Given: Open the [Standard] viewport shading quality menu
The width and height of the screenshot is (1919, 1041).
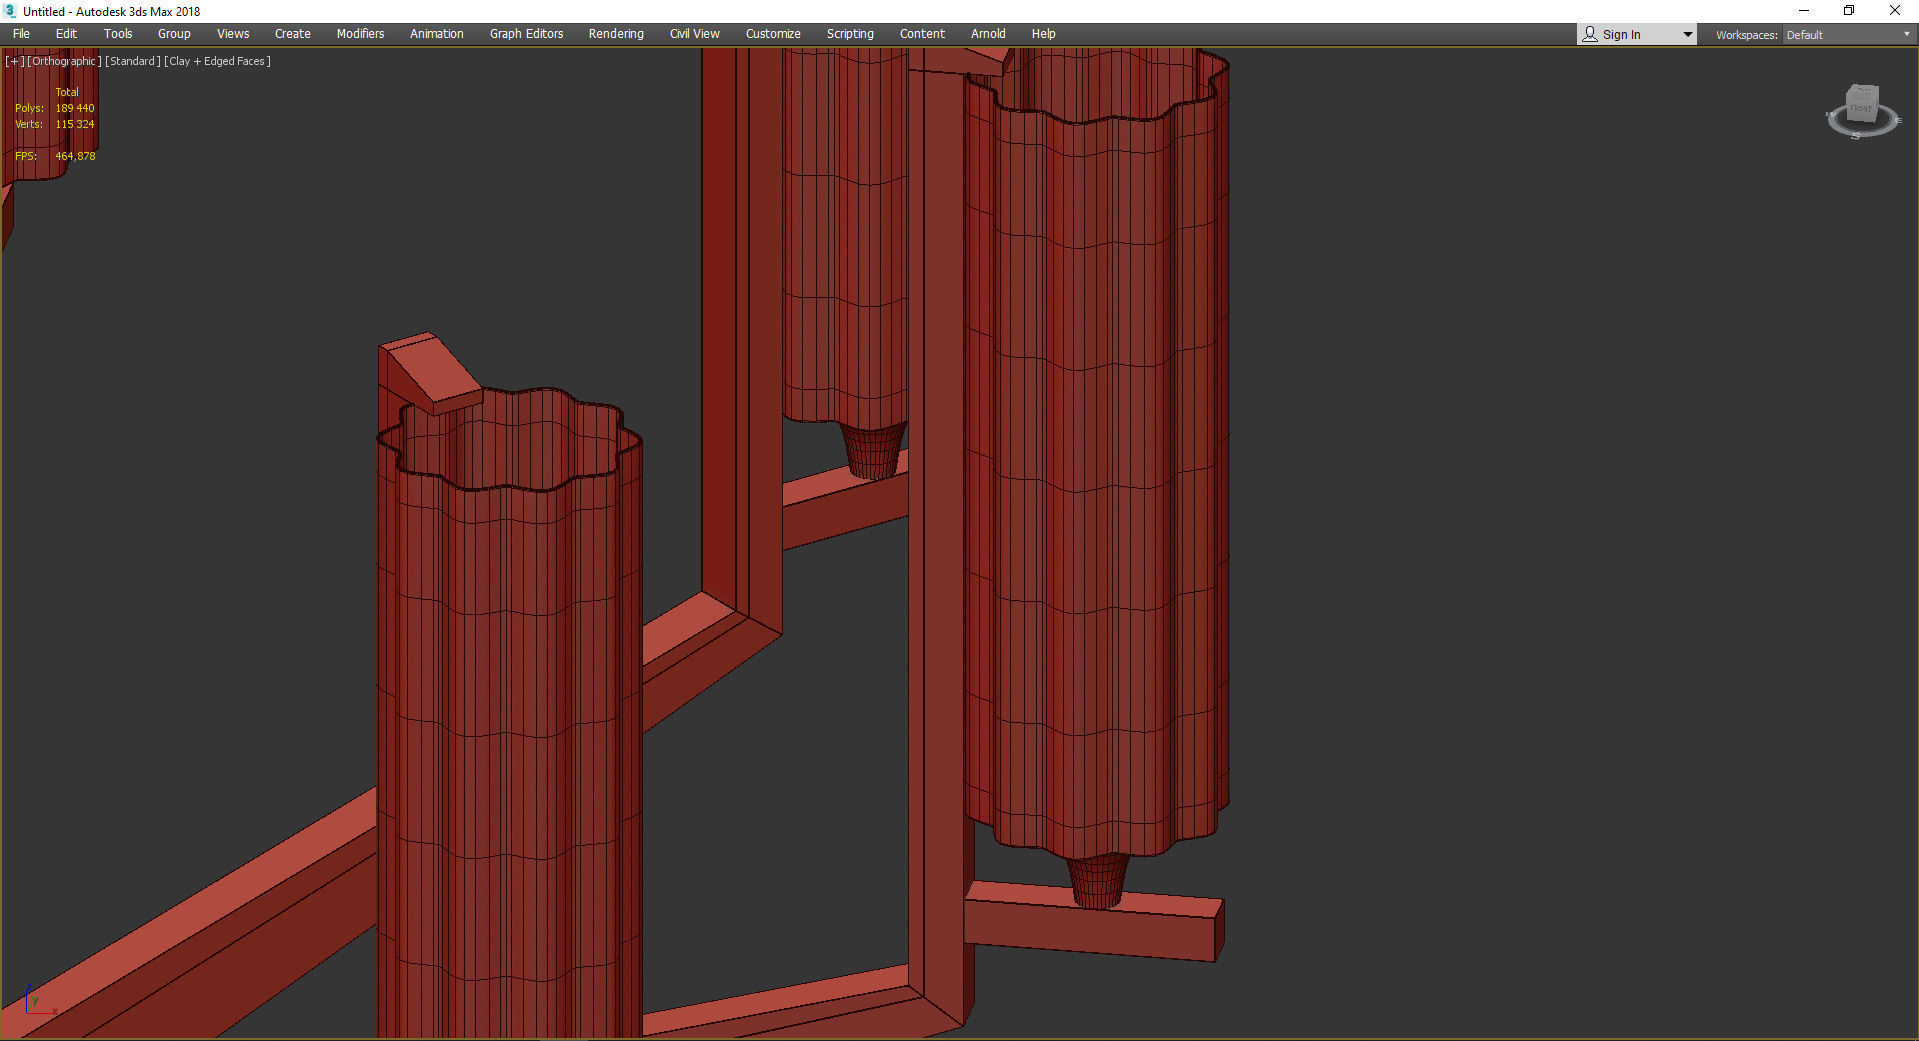Looking at the screenshot, I should tap(133, 61).
